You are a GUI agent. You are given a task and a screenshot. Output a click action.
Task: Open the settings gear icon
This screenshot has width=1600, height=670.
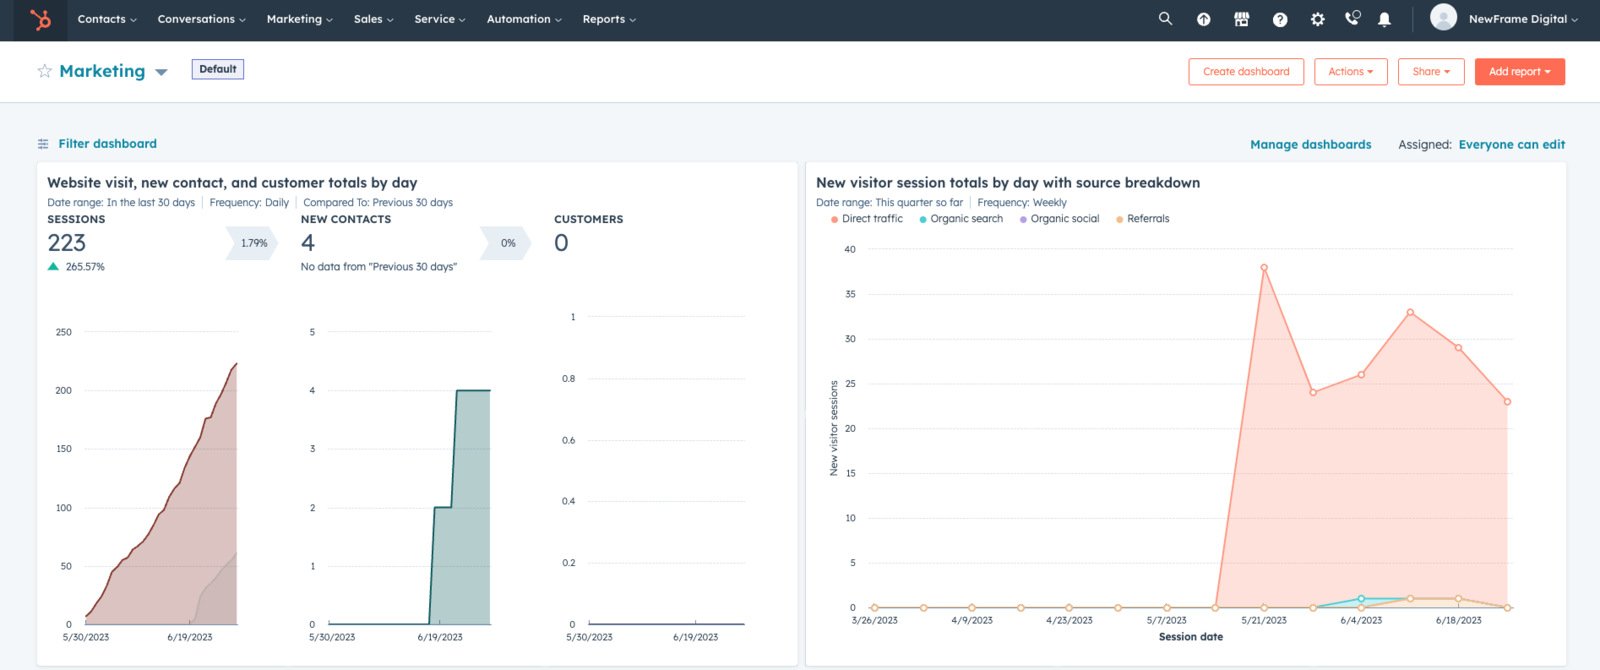1317,19
